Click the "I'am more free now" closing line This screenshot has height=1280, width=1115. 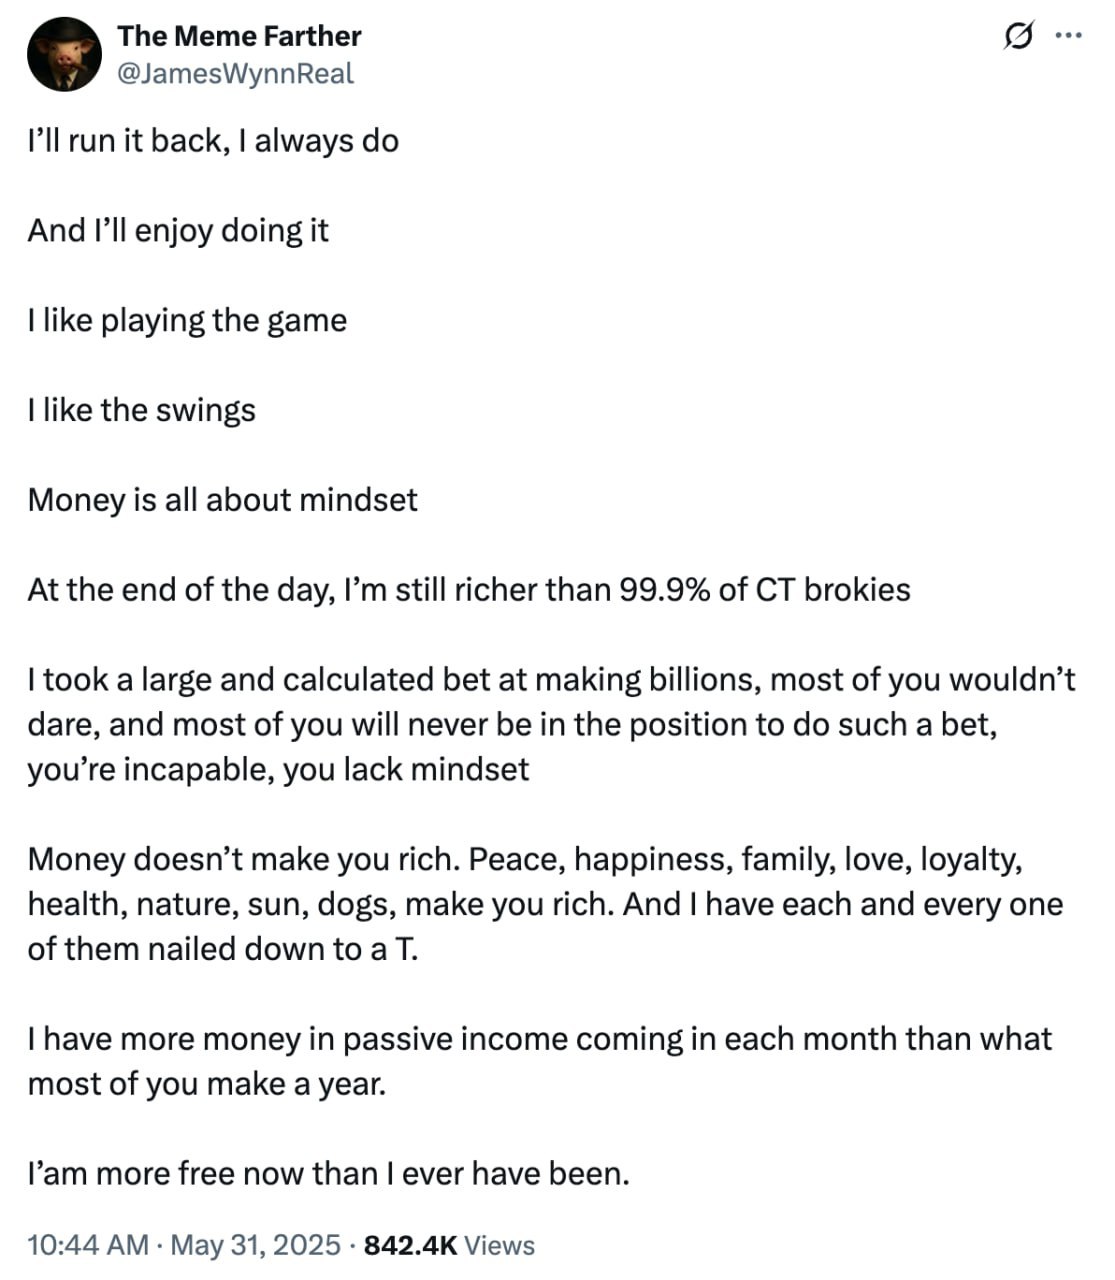click(x=329, y=1173)
